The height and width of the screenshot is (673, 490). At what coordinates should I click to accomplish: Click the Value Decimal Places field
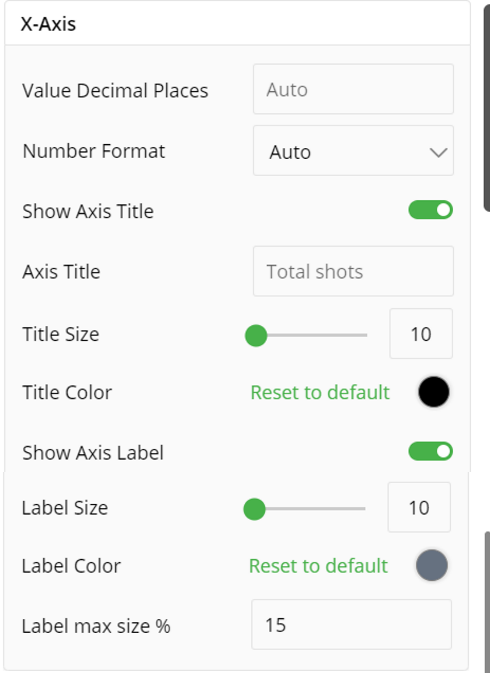click(x=353, y=89)
